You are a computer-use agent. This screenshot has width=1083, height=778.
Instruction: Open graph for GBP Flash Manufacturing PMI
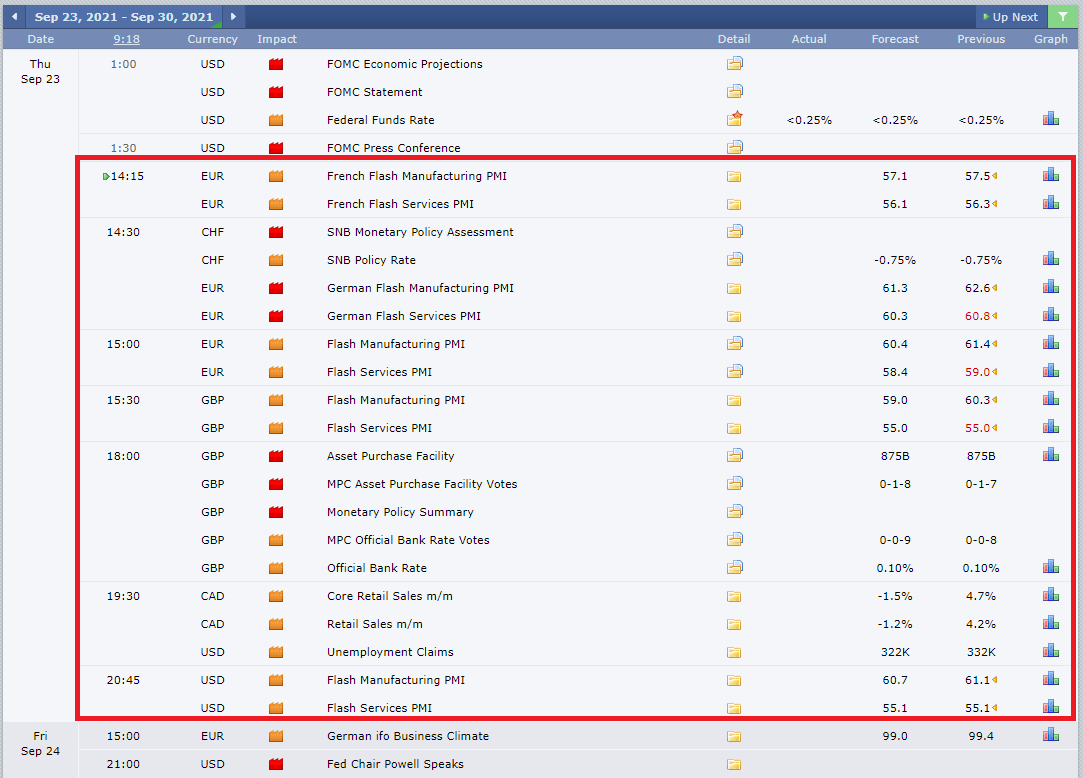[1051, 399]
